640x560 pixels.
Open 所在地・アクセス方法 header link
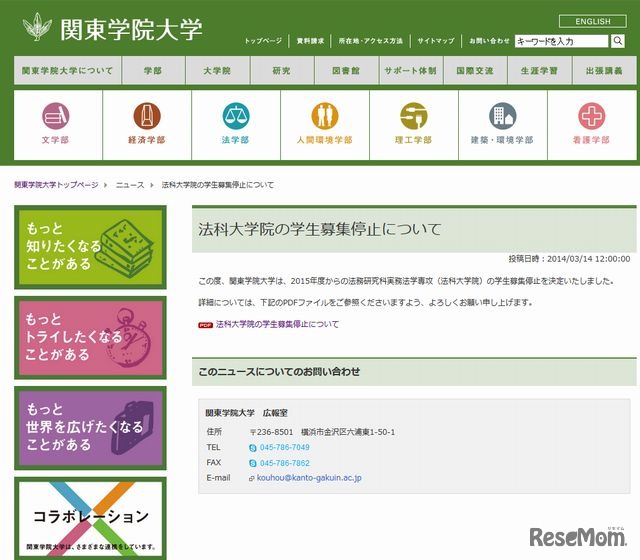tap(371, 41)
